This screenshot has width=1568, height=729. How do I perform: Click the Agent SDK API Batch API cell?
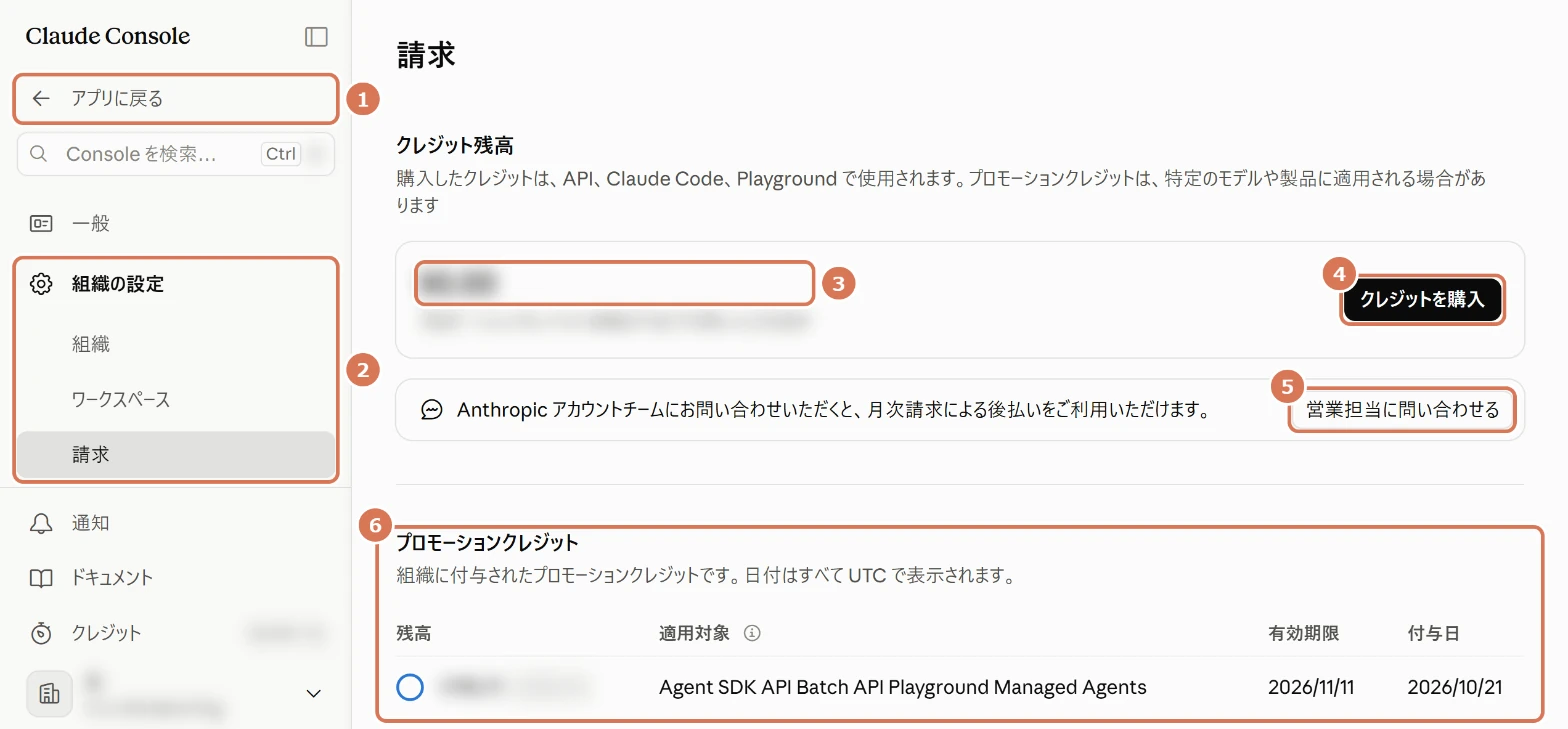click(903, 687)
